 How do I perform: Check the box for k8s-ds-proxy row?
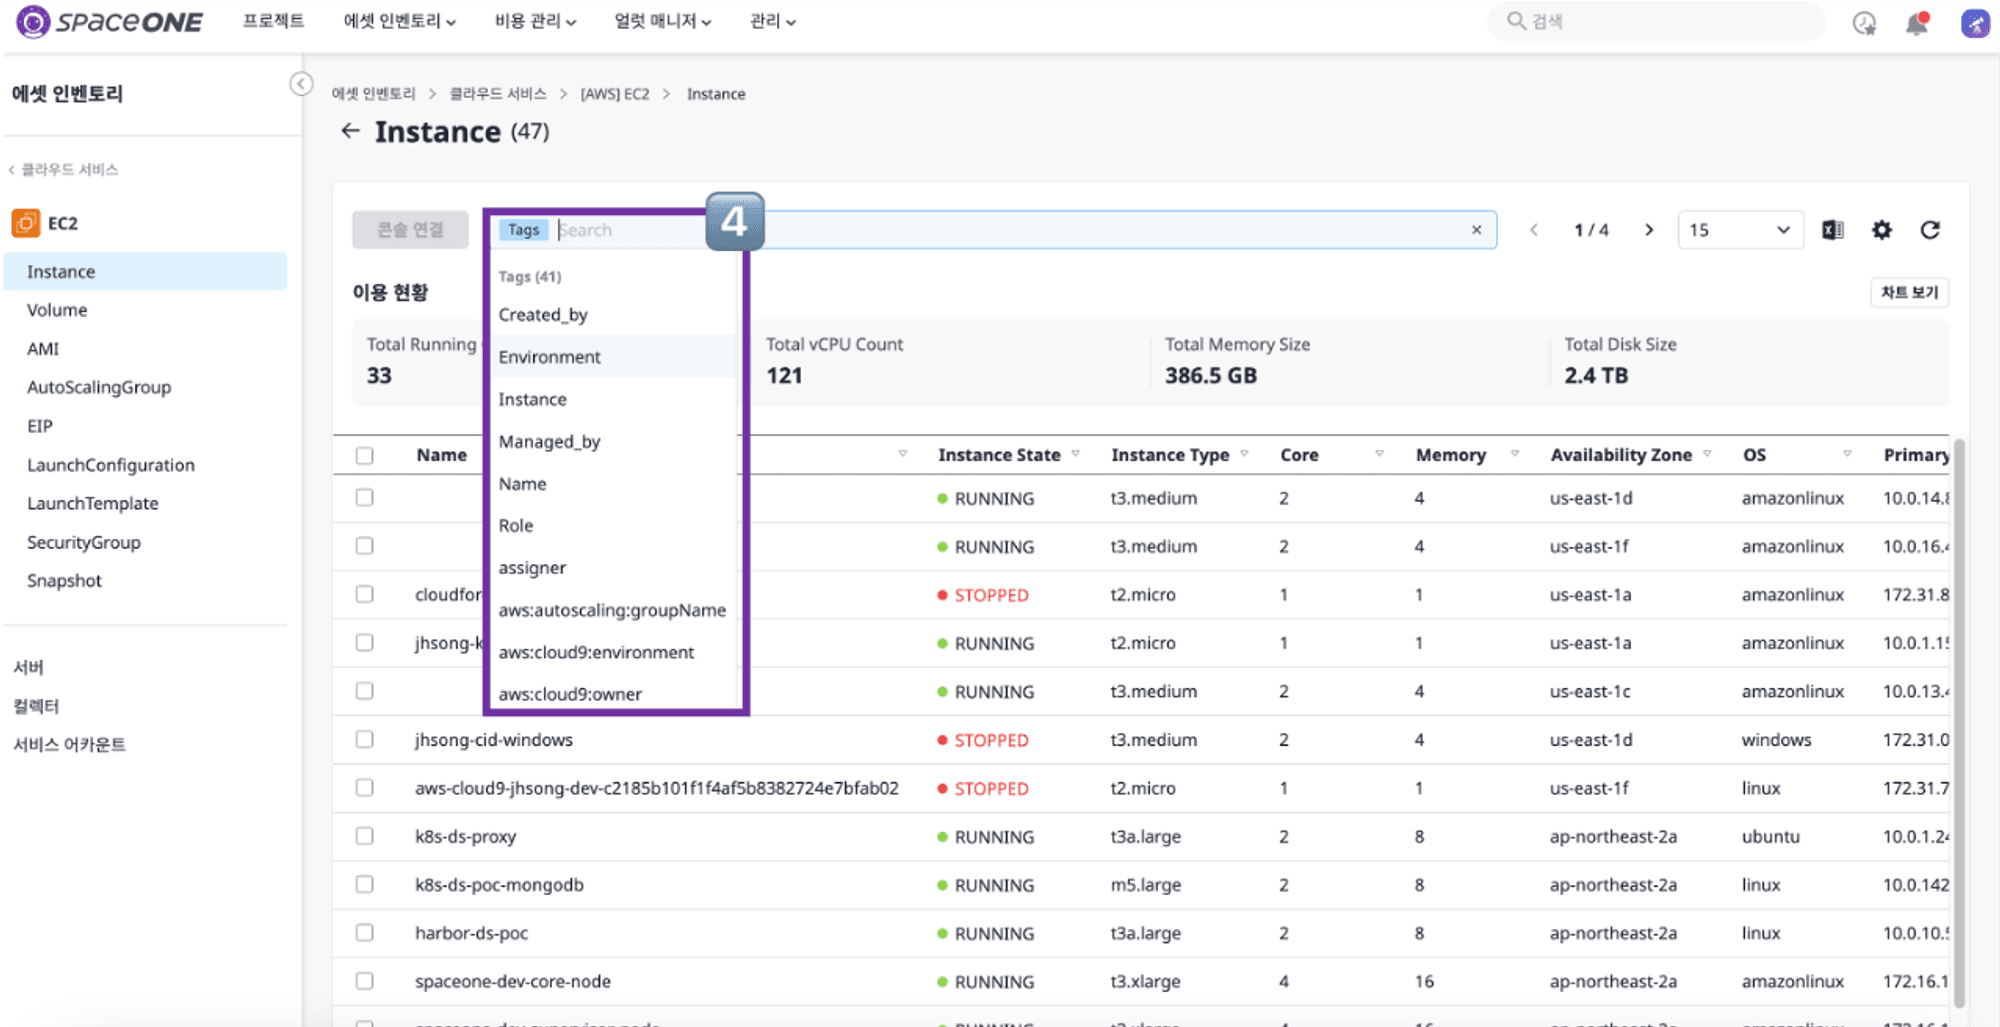(364, 836)
